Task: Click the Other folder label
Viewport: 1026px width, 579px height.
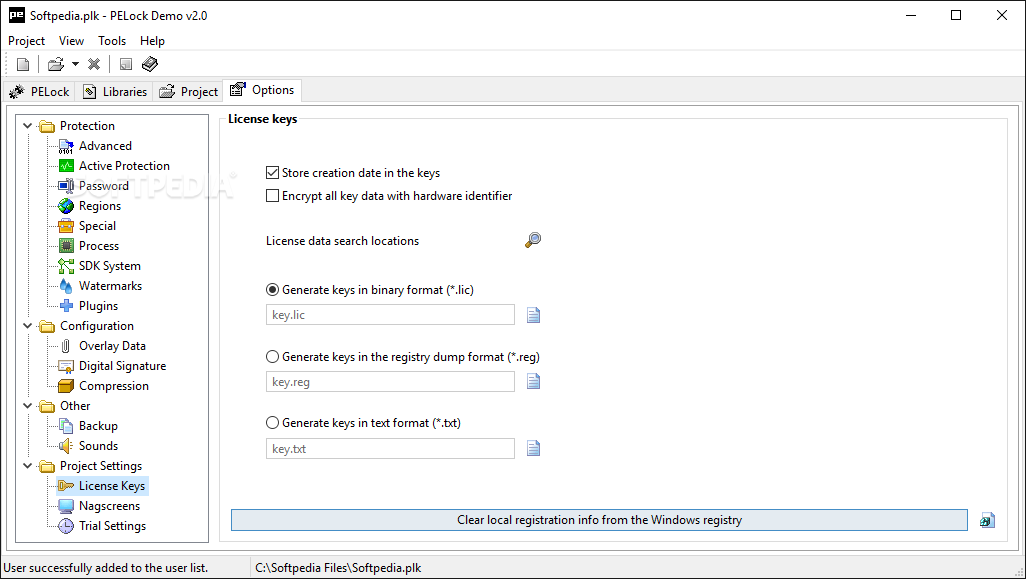Action: pos(75,406)
